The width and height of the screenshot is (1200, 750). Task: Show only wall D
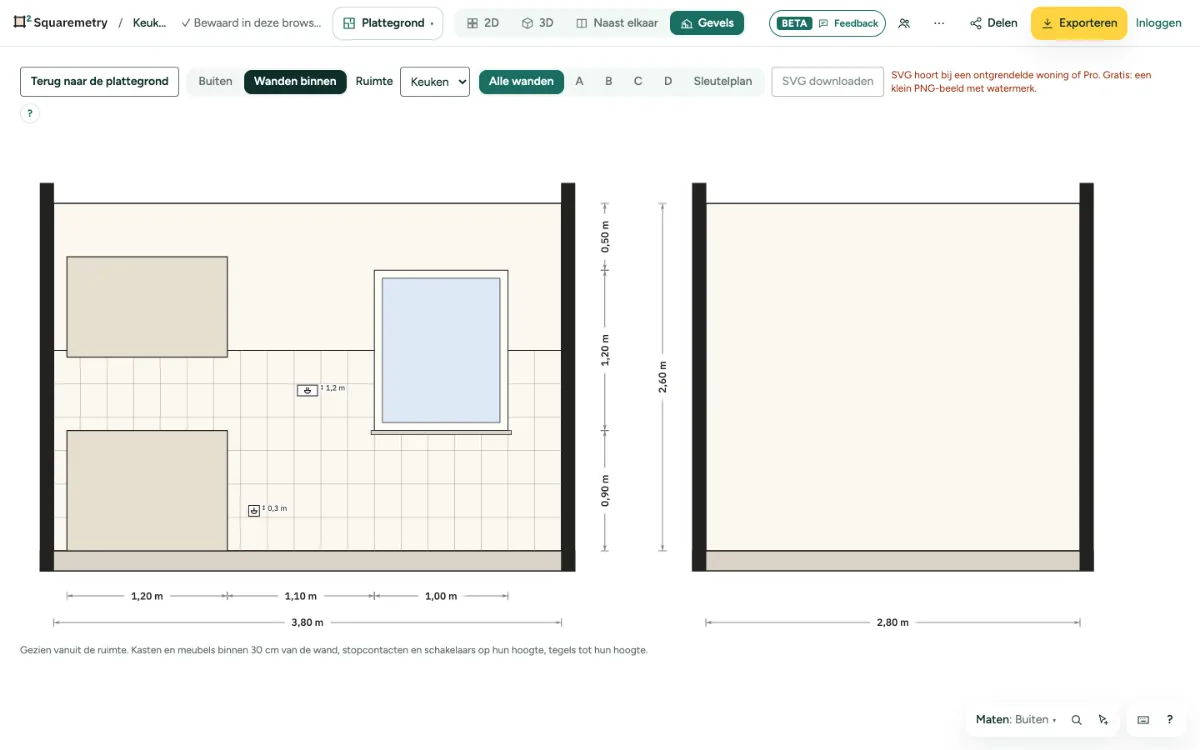[668, 82]
